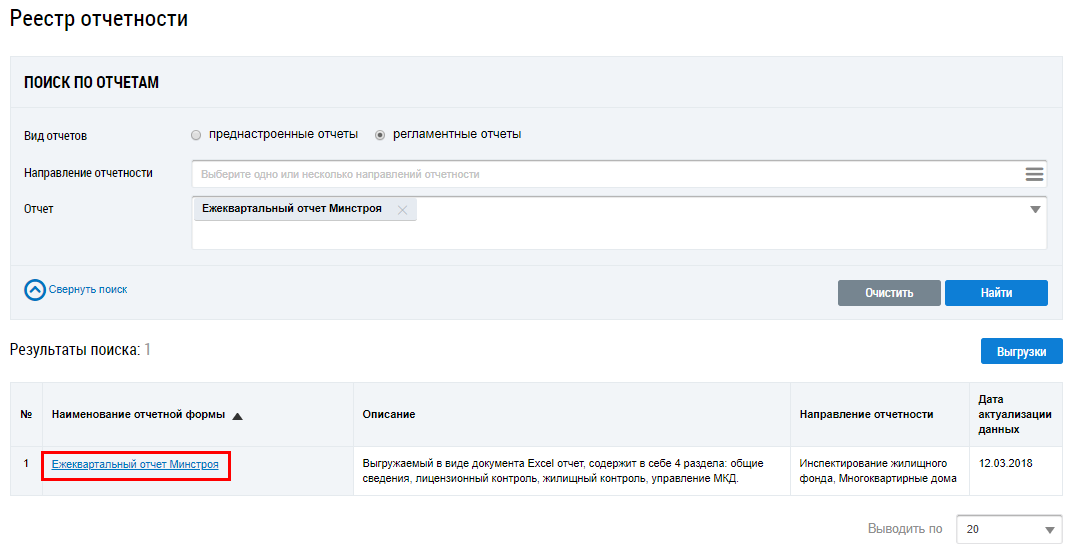This screenshot has height=553, width=1081.
Task: Click the Направление отчетности column header
Action: tap(866, 414)
